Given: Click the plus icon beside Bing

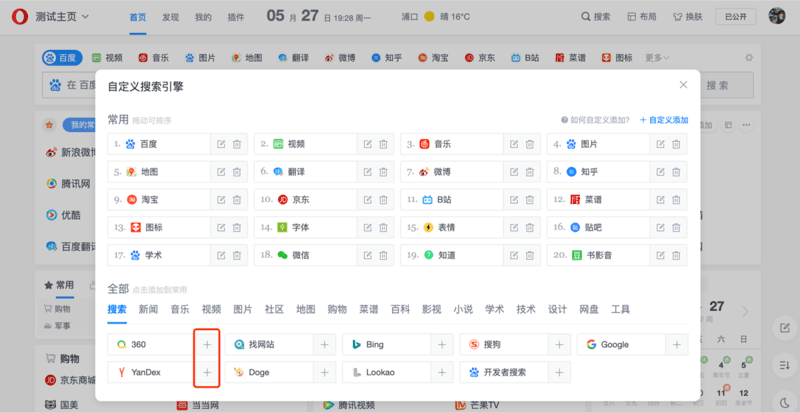Looking at the screenshot, I should coord(443,344).
